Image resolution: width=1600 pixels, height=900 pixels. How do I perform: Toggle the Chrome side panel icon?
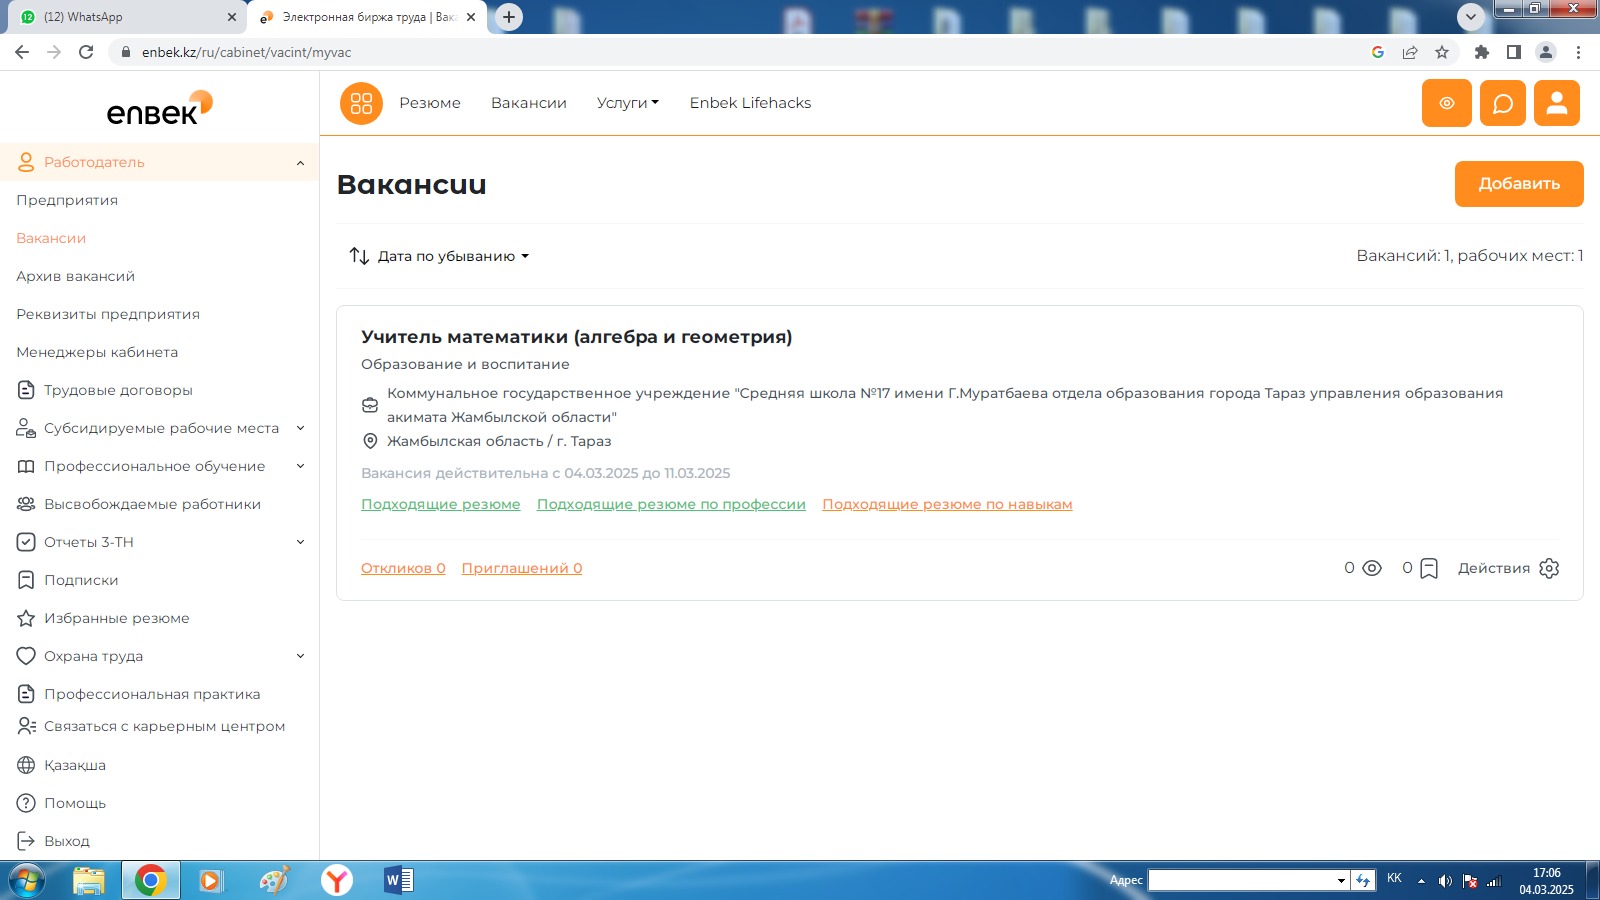tap(1514, 52)
